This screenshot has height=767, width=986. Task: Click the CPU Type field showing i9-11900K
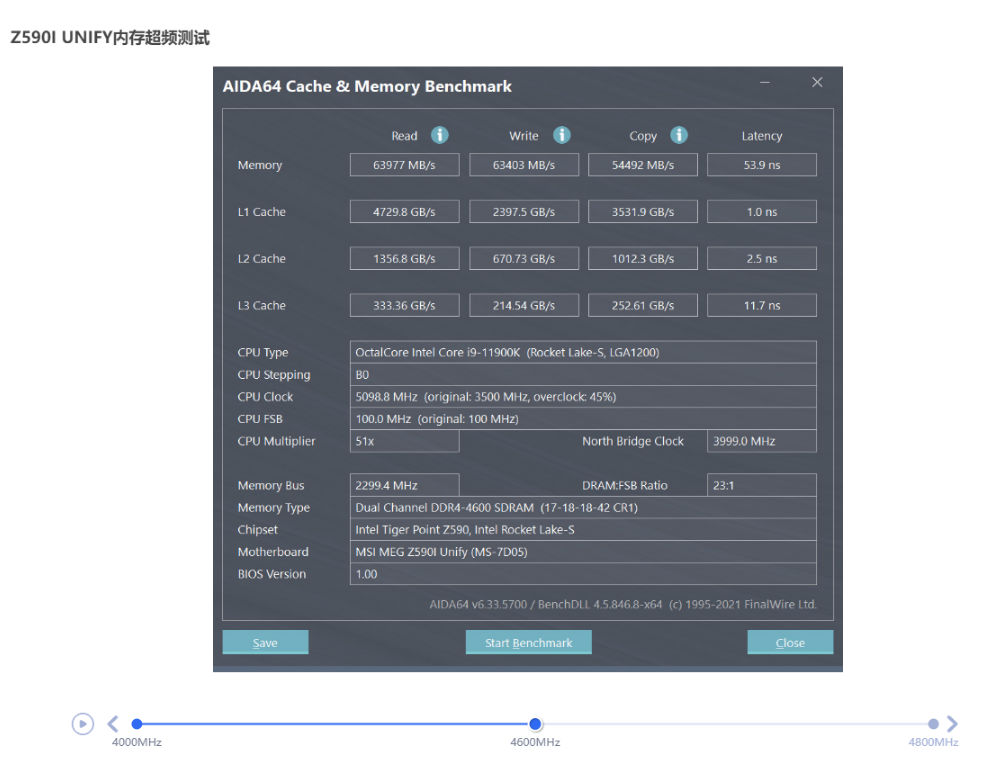pos(583,352)
